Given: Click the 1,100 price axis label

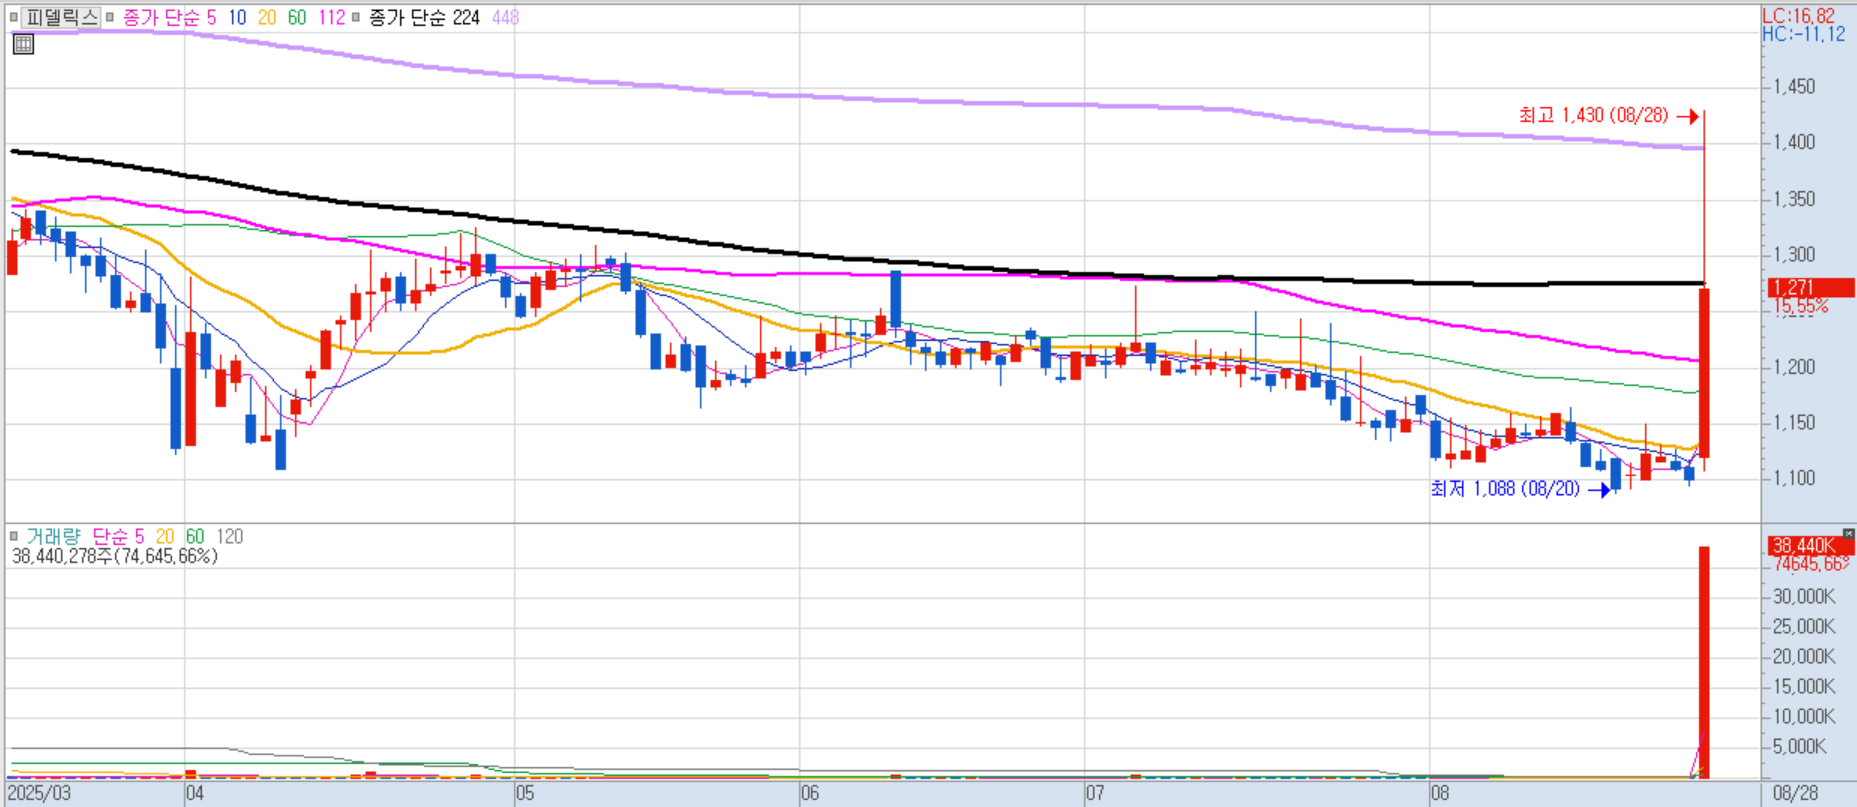Looking at the screenshot, I should (1794, 479).
